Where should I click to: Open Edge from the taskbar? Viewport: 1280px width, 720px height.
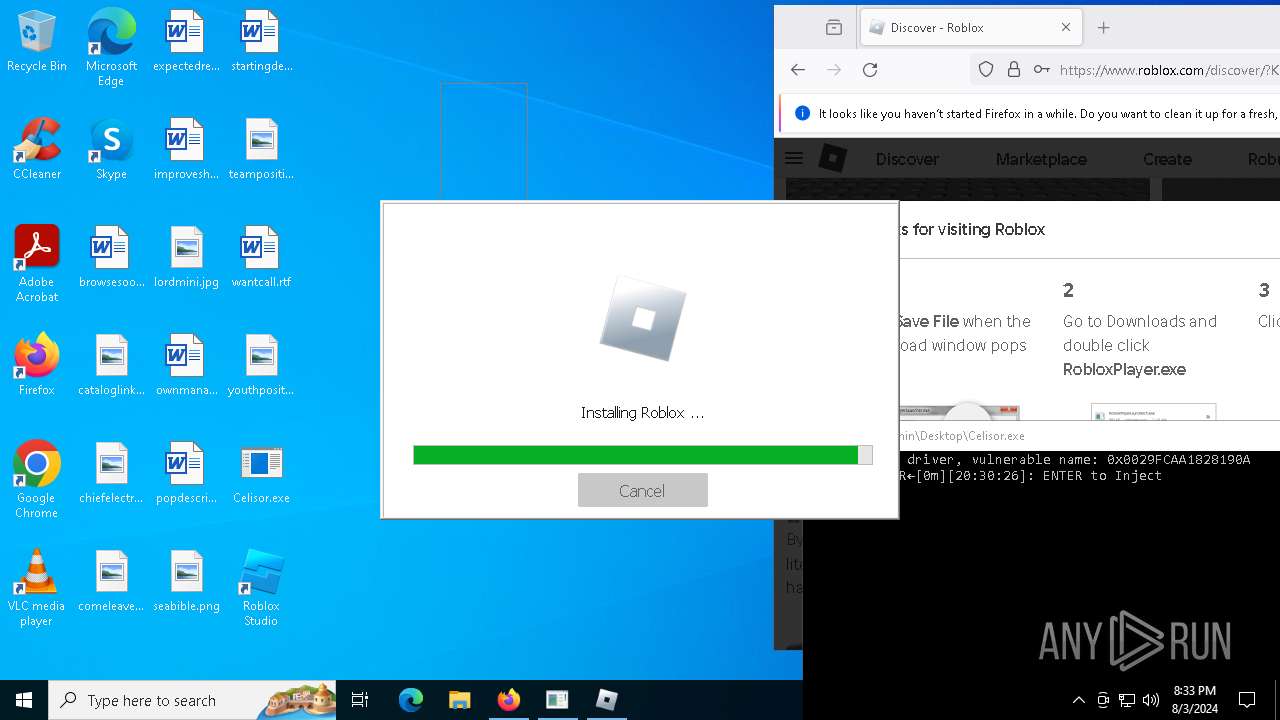click(x=411, y=700)
